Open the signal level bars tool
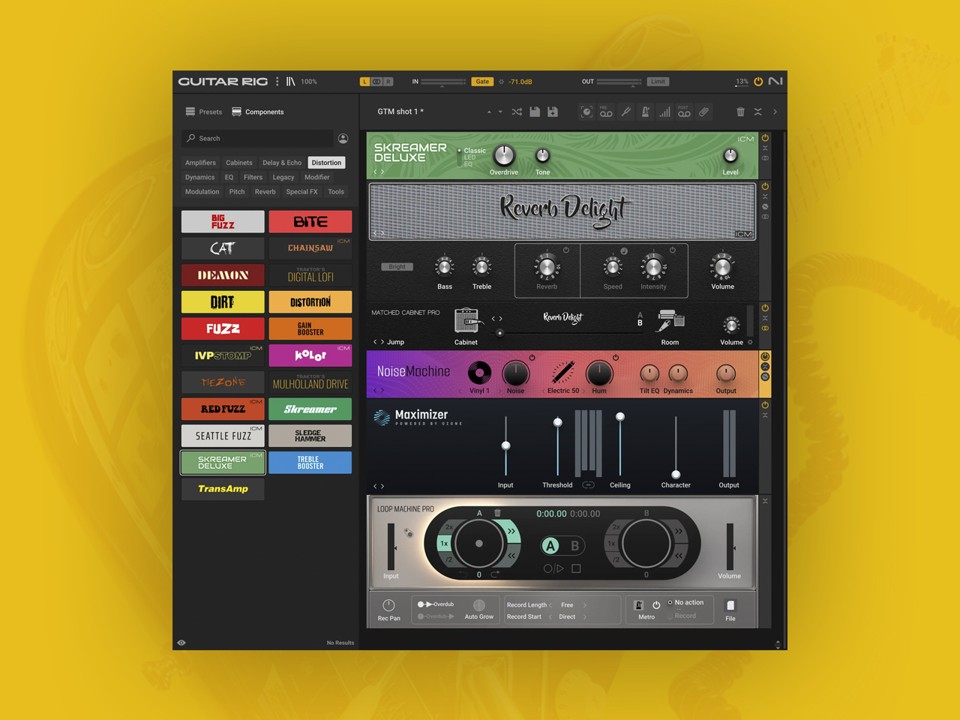Image resolution: width=960 pixels, height=720 pixels. (x=664, y=111)
